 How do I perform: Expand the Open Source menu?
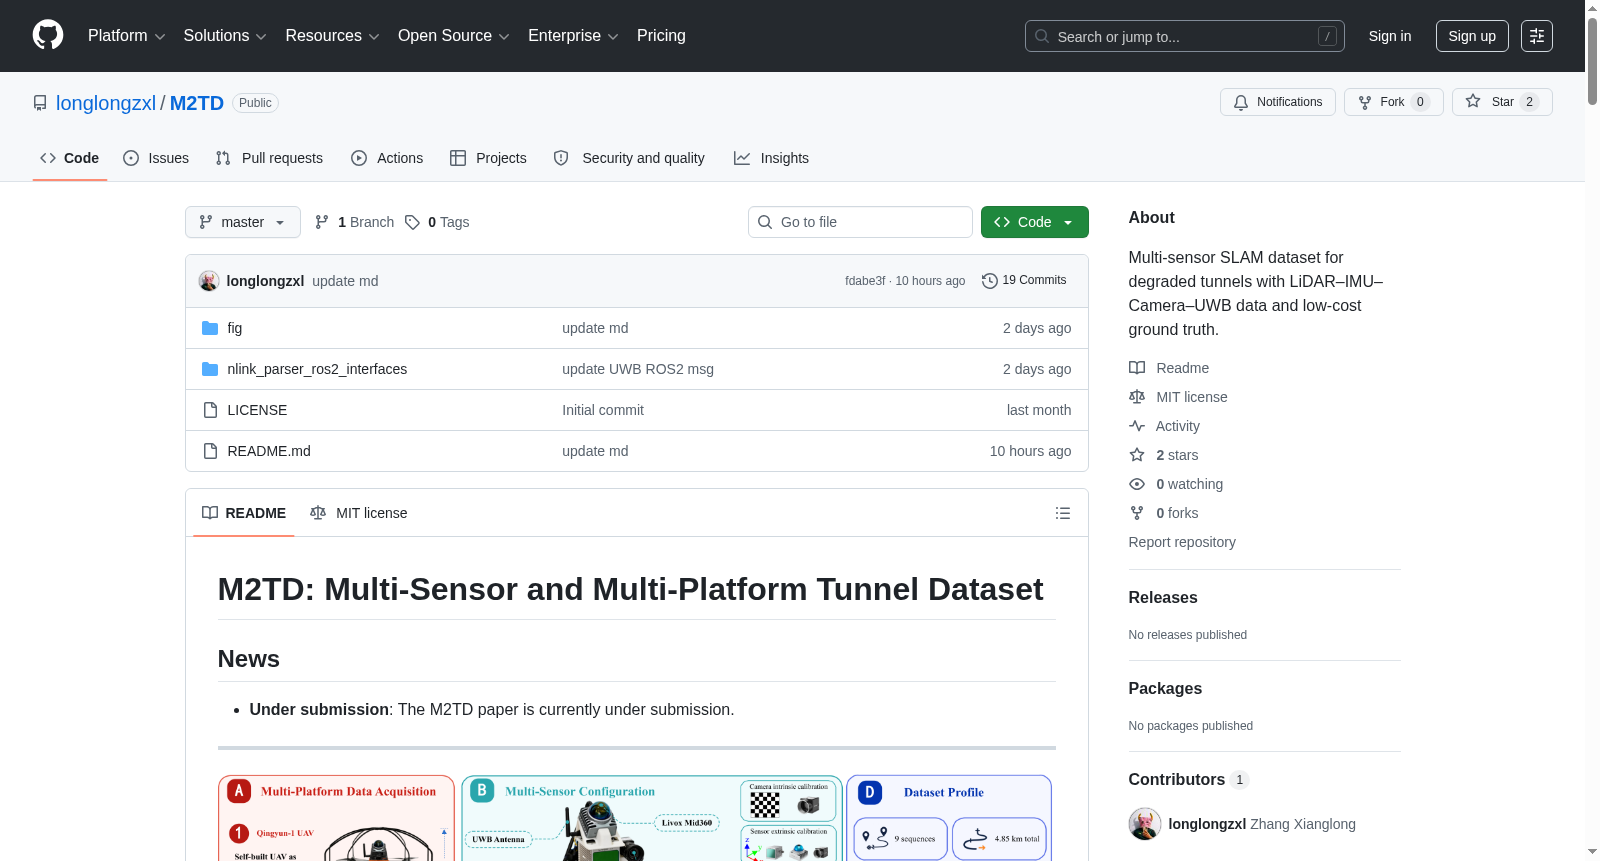454,36
